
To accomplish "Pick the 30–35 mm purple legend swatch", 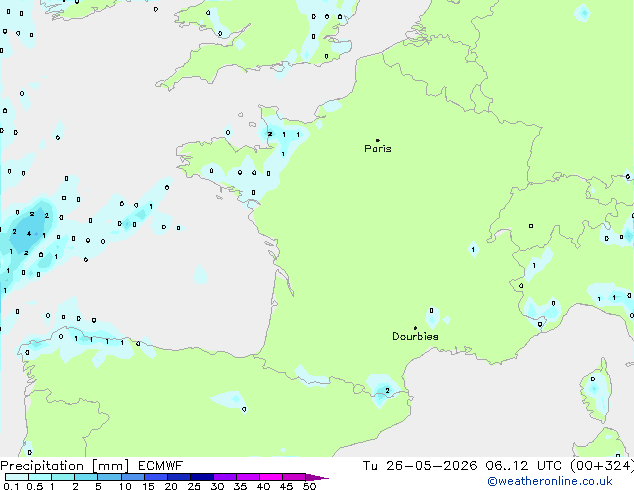I will 225,477.
